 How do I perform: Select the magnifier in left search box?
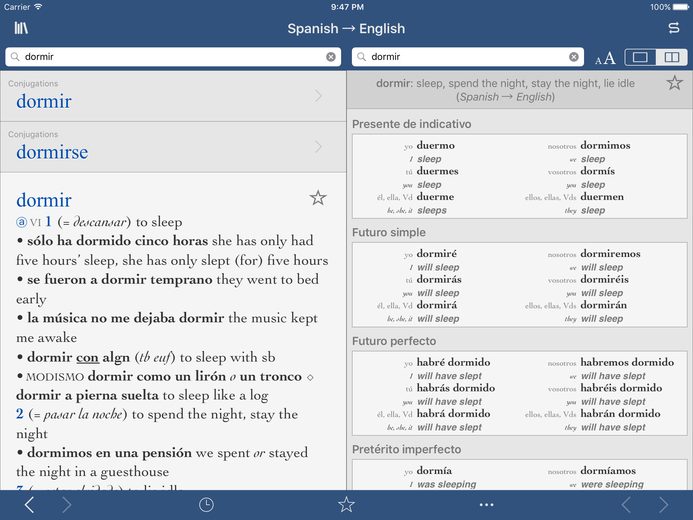coord(15,57)
